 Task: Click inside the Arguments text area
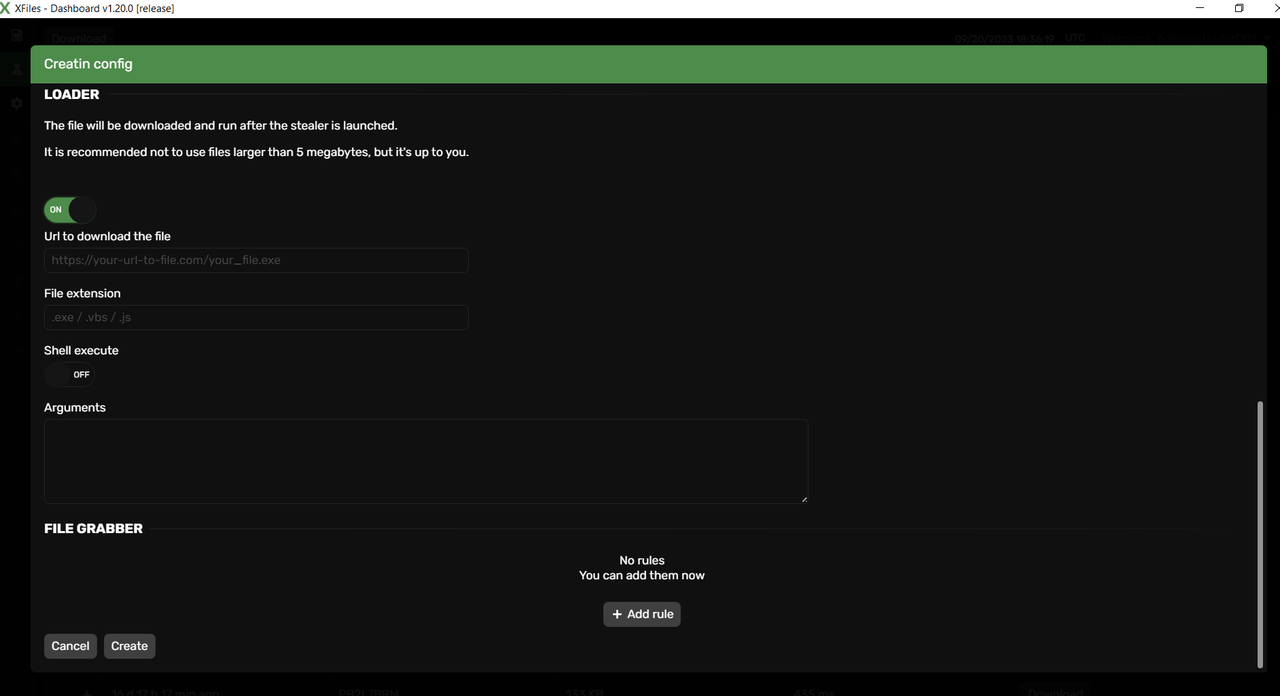(x=425, y=461)
